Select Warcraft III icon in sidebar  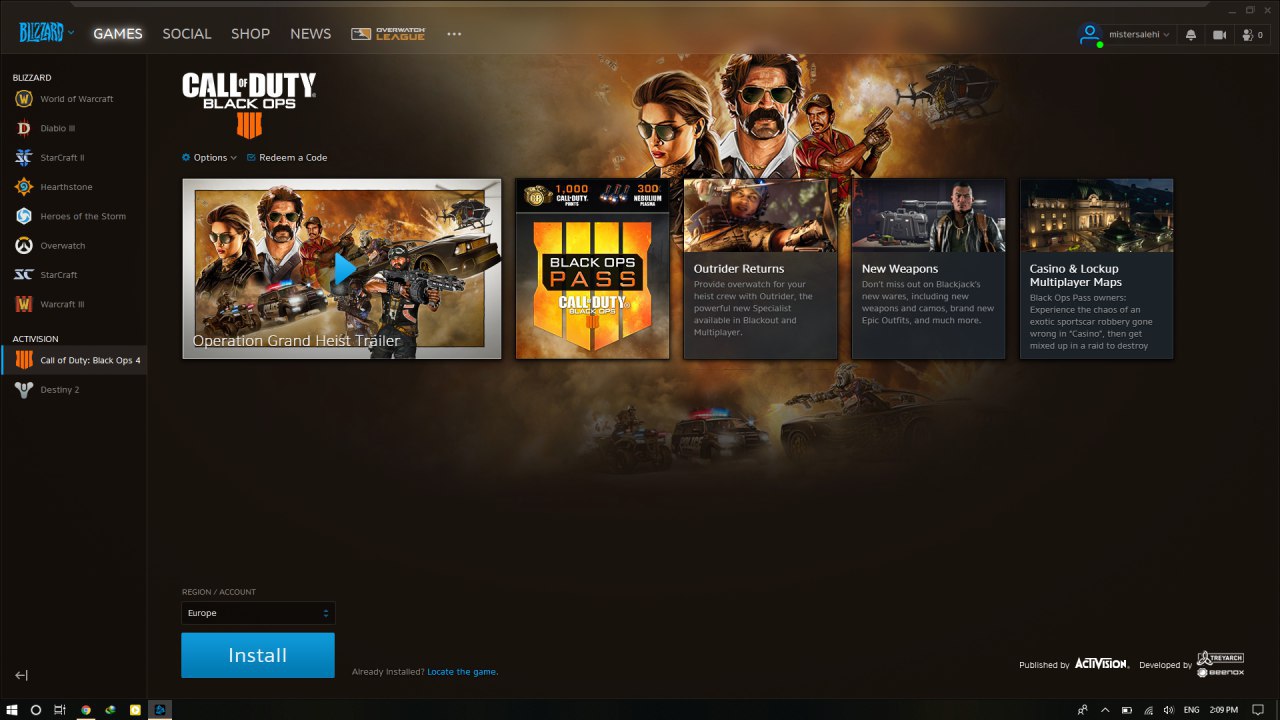point(24,304)
